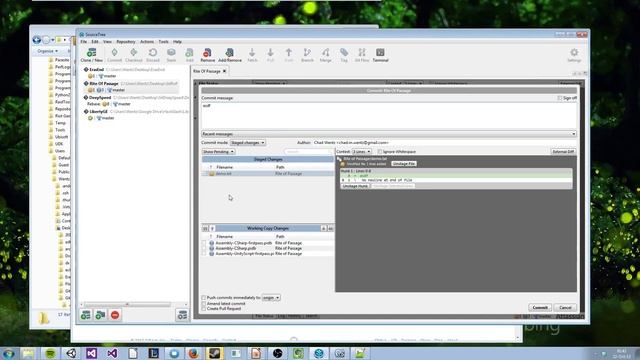Click the Git Flow toolbar icon
This screenshot has width=640, height=360.
[362, 54]
